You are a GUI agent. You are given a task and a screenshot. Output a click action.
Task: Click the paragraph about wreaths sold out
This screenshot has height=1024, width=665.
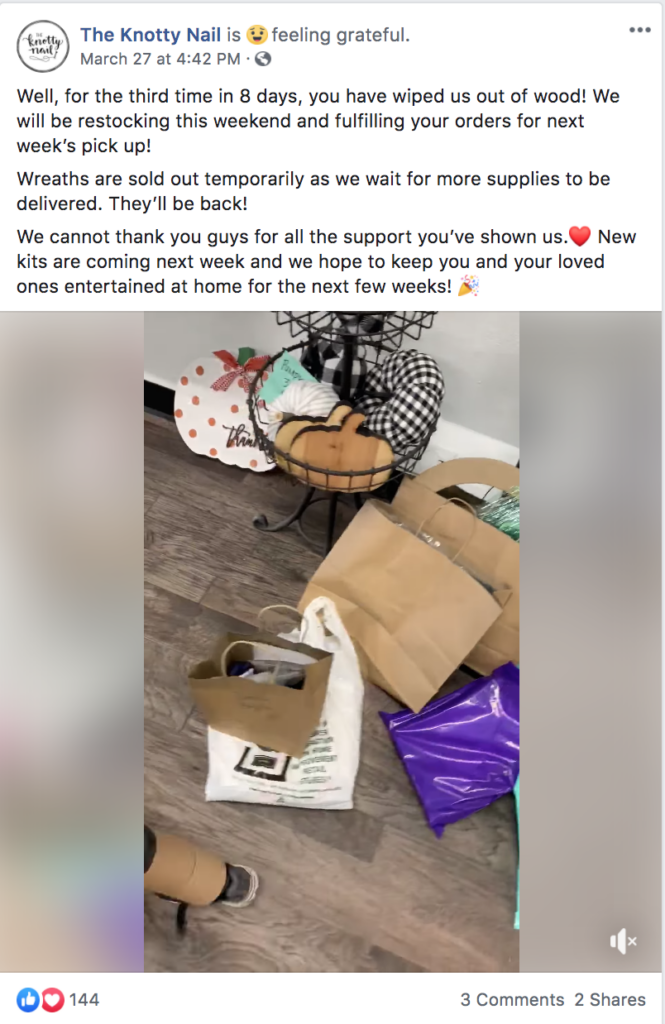314,191
